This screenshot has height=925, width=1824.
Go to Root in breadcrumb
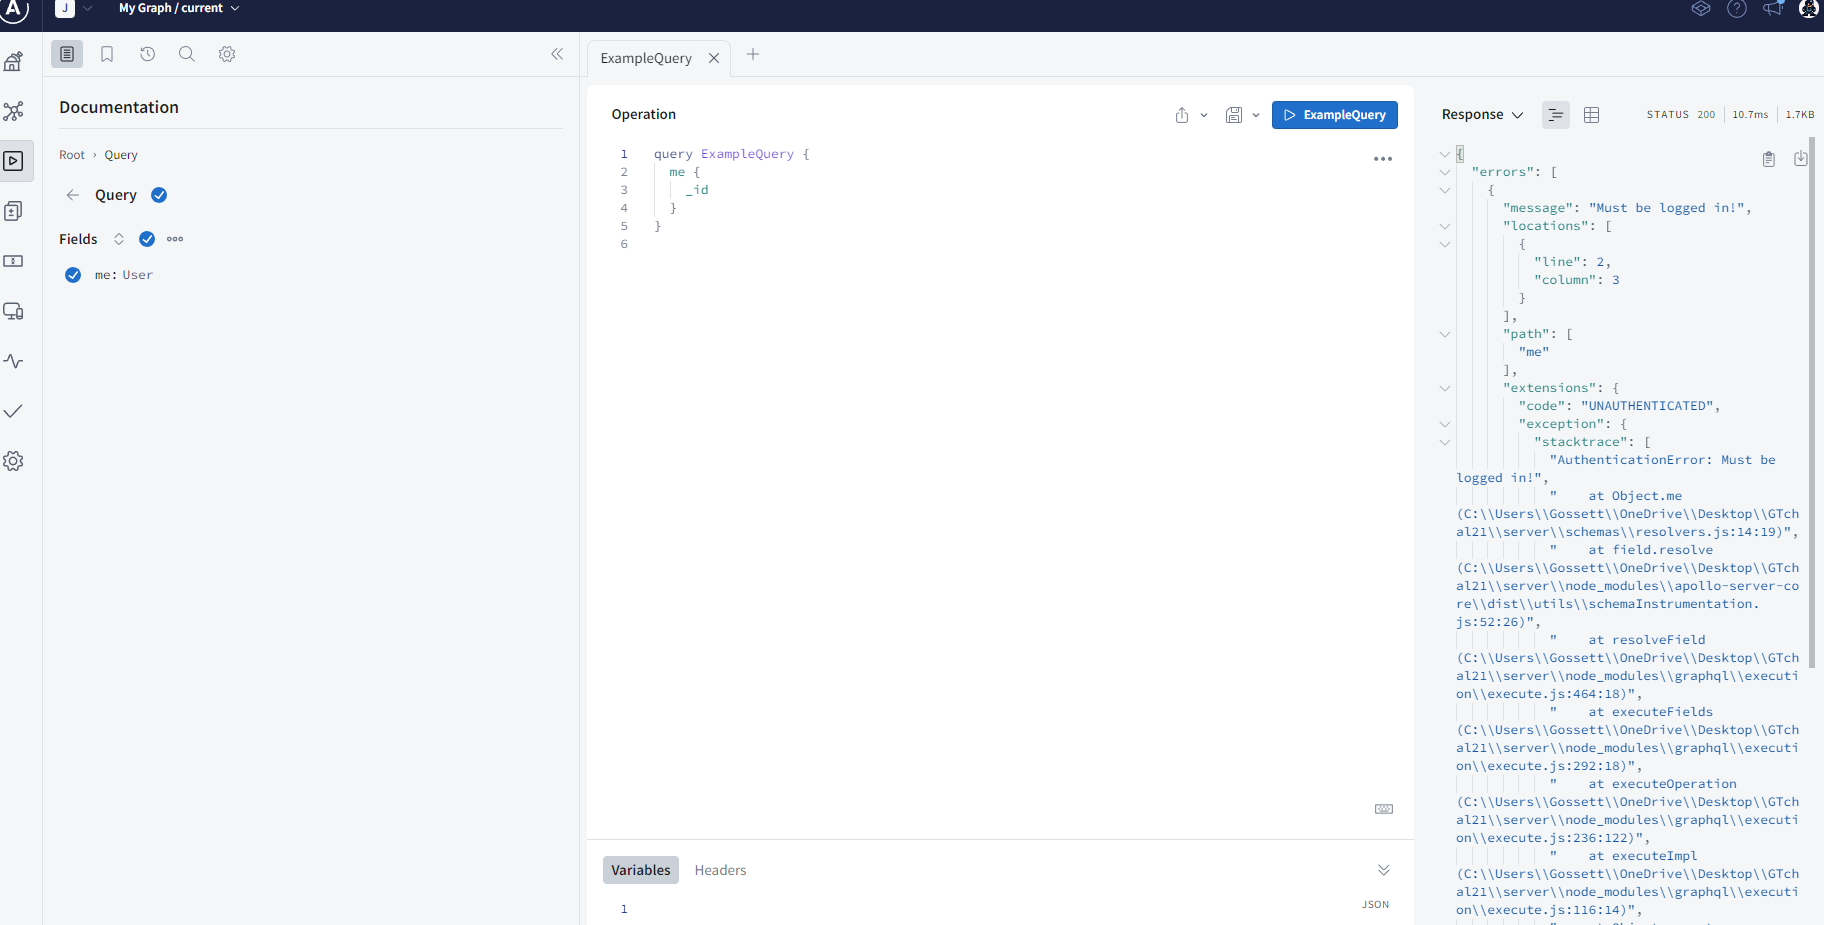coord(72,155)
